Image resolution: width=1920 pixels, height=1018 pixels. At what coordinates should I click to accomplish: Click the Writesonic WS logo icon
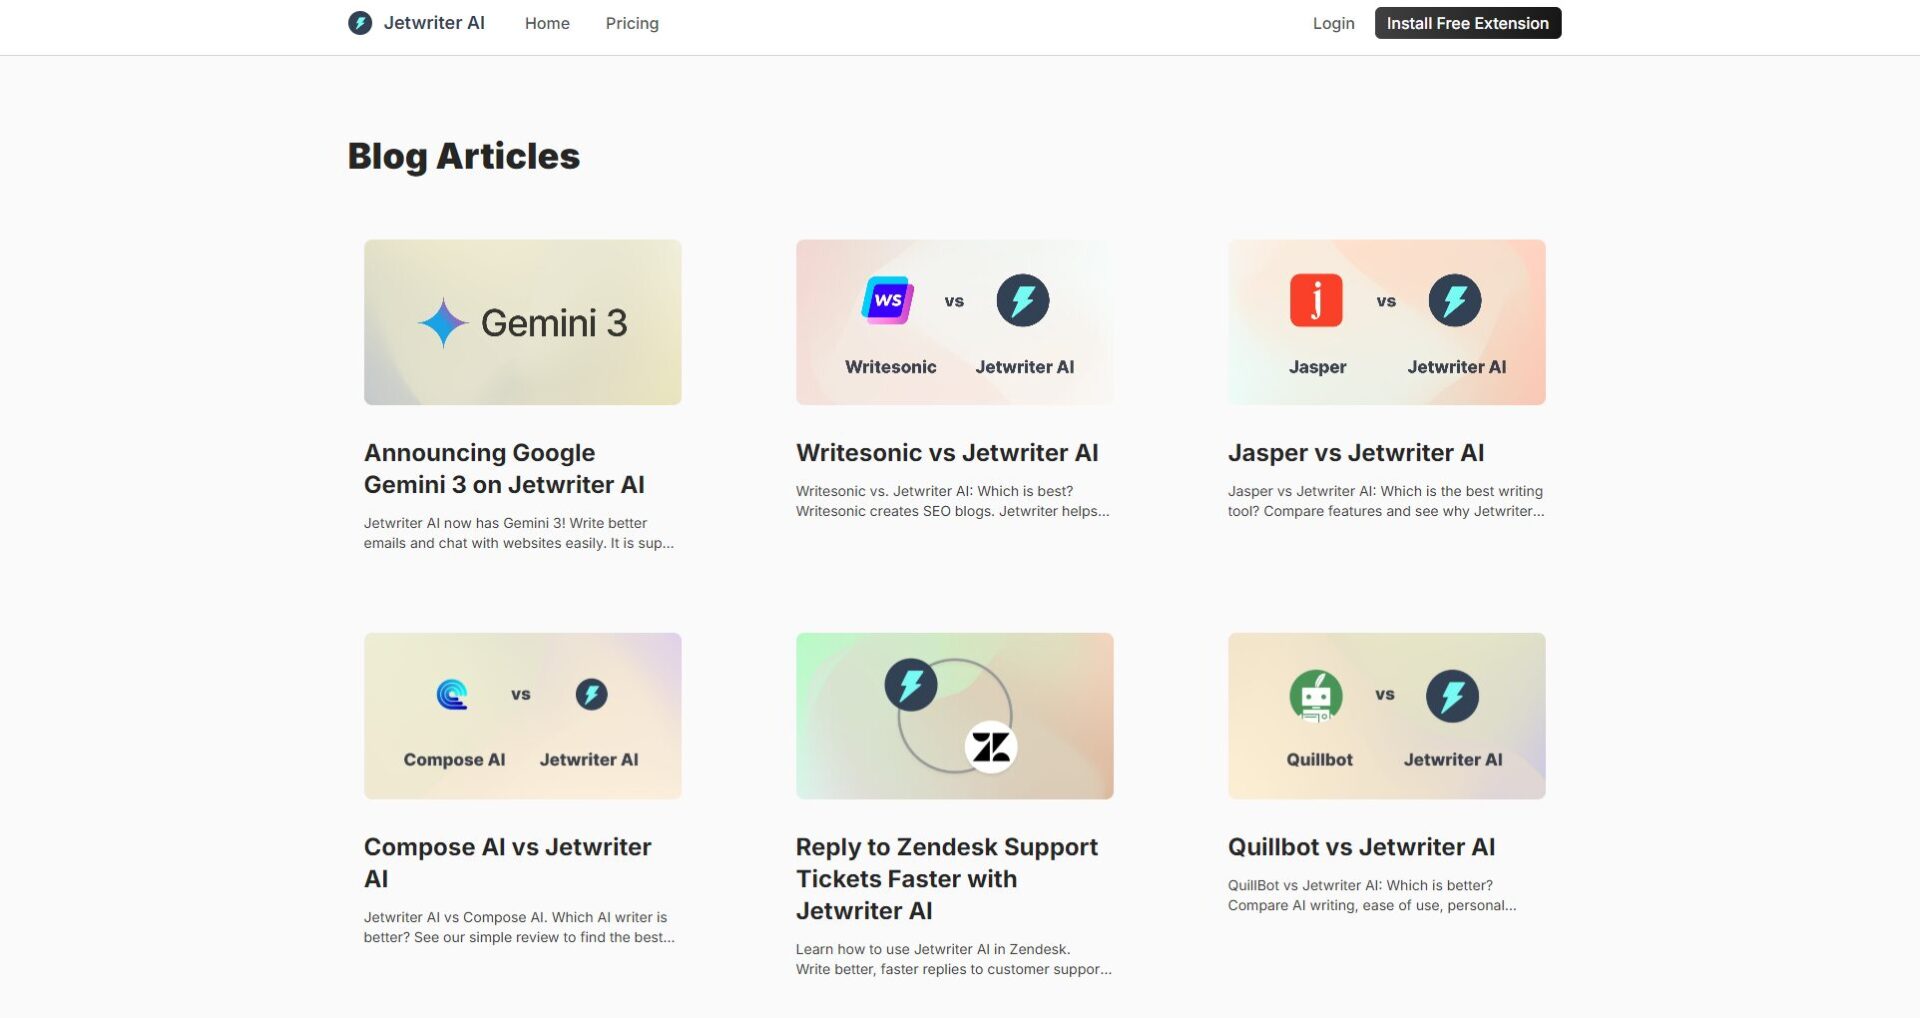tap(887, 300)
